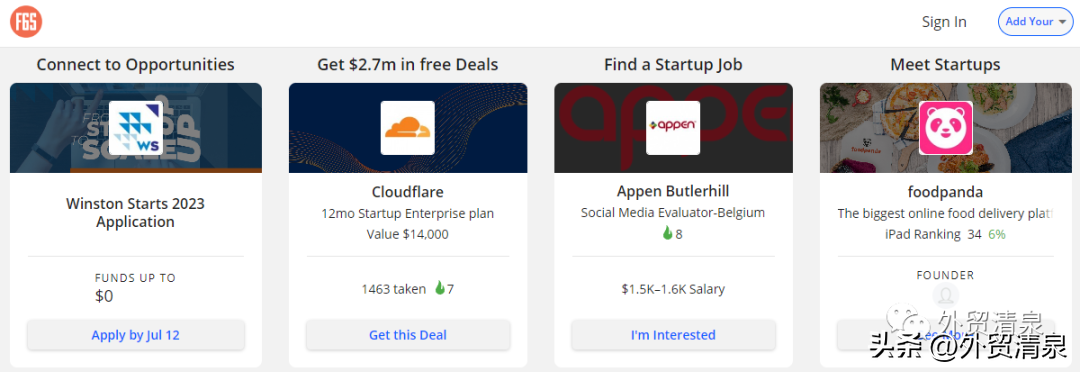Expand the Add Your dropdown
Viewport: 1080px width, 372px height.
tap(1035, 21)
